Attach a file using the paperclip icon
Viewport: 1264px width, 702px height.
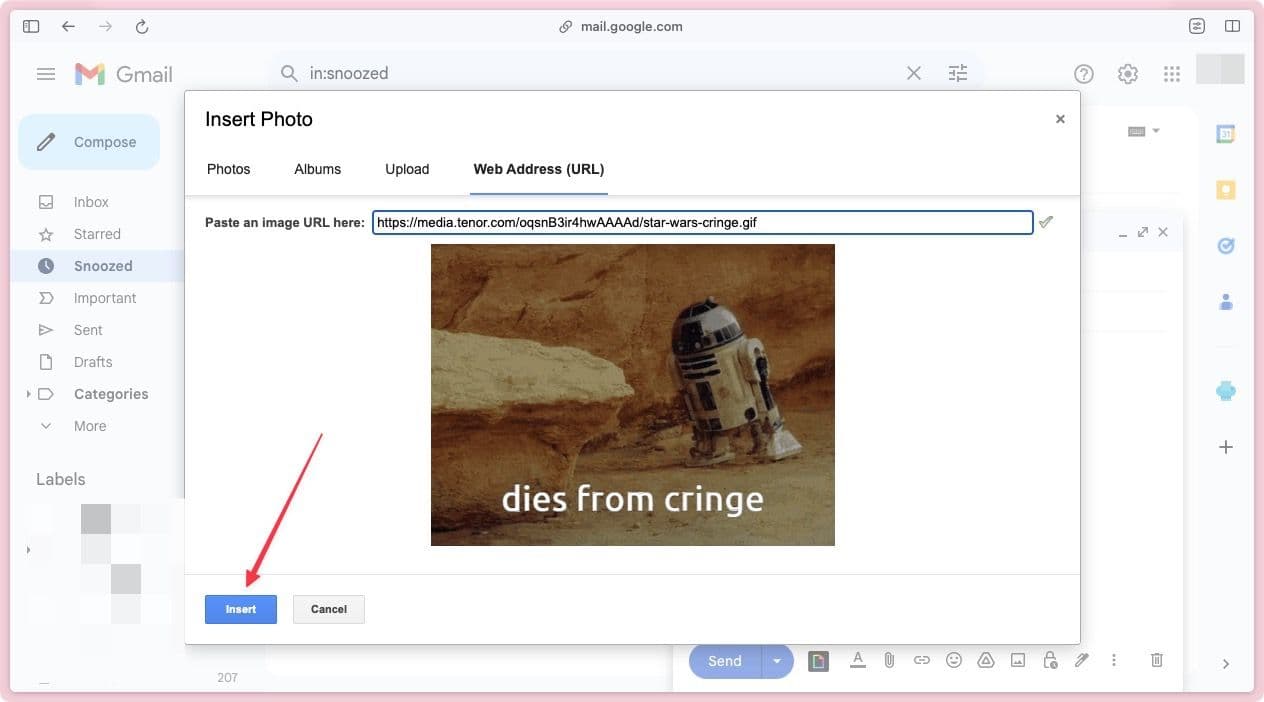coord(889,660)
